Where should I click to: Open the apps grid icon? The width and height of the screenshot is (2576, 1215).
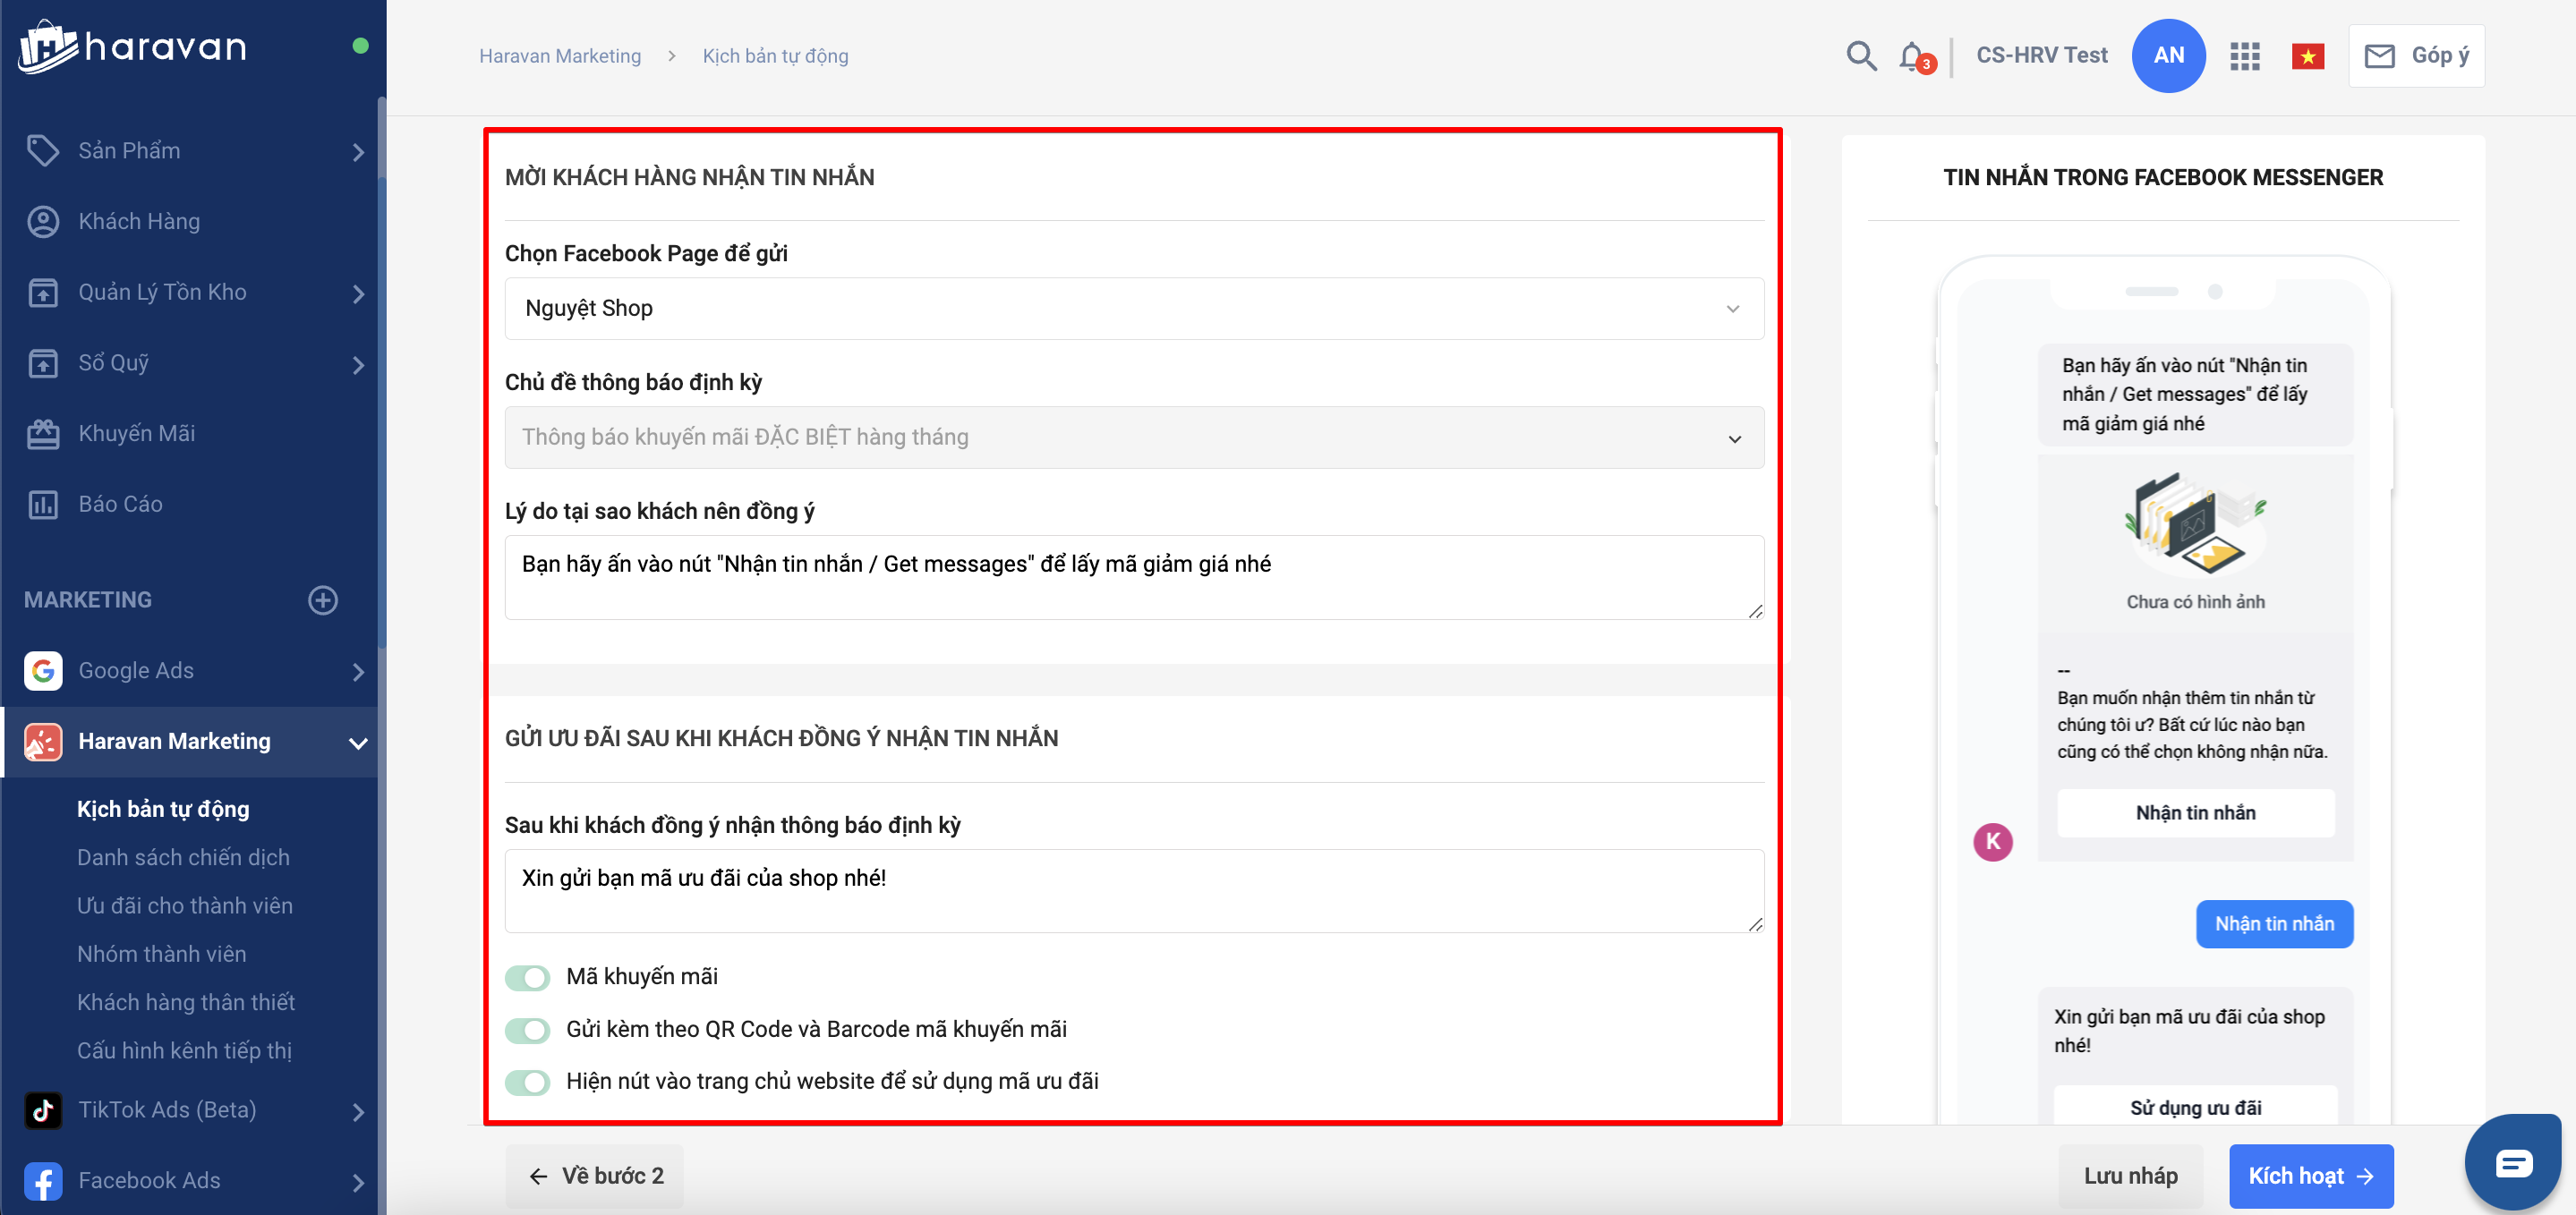(x=2244, y=56)
